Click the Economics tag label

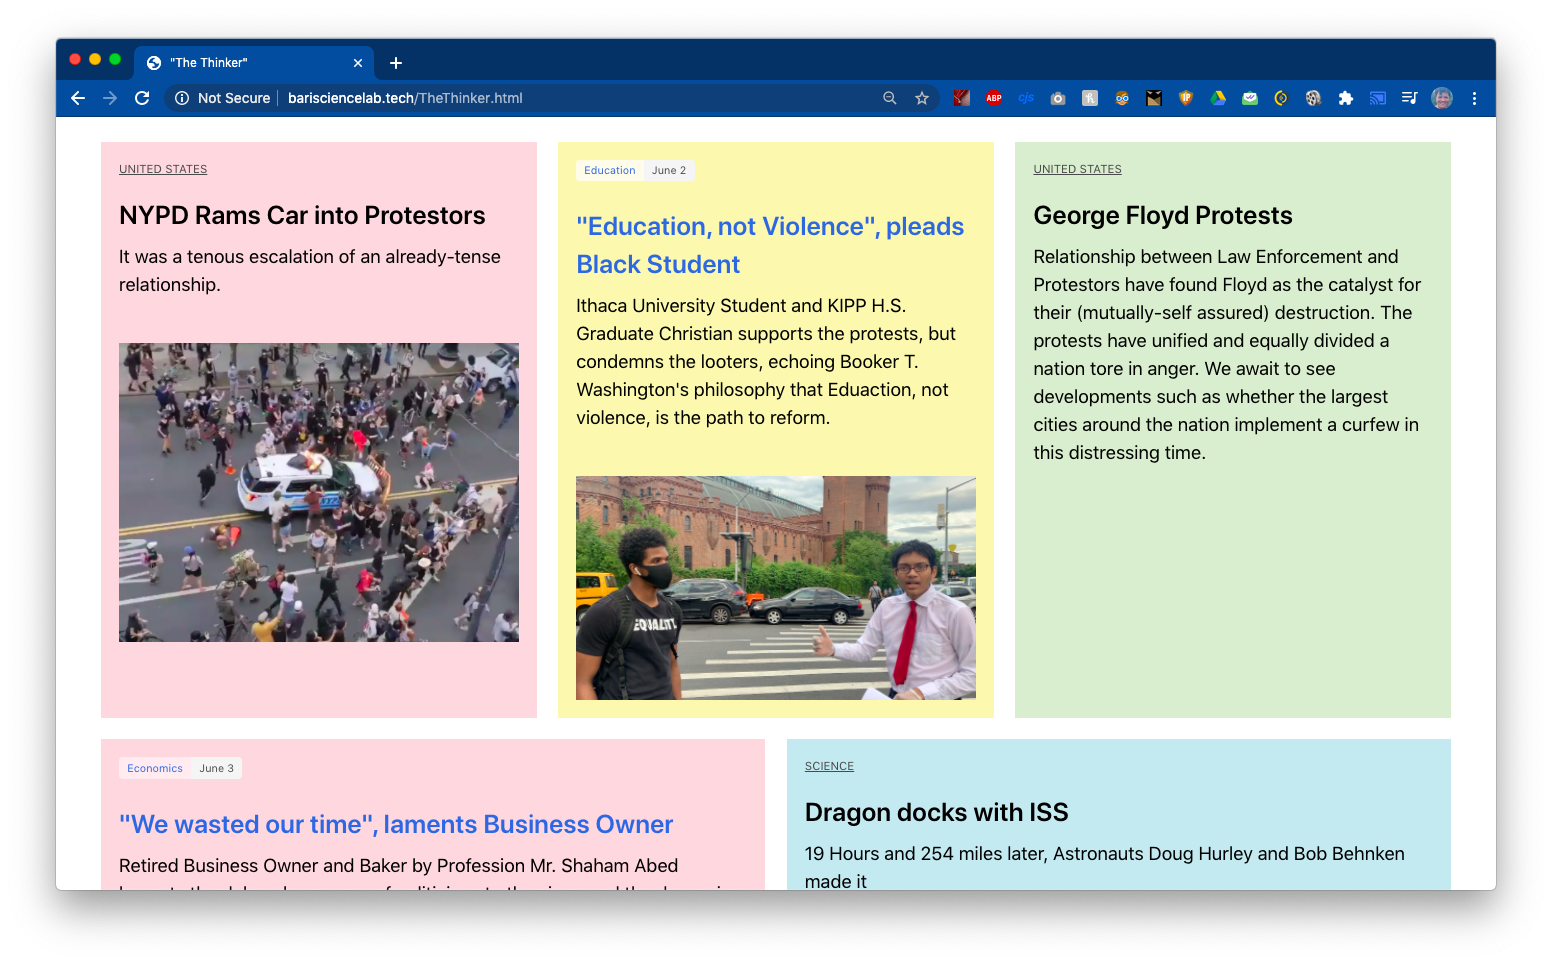155,768
